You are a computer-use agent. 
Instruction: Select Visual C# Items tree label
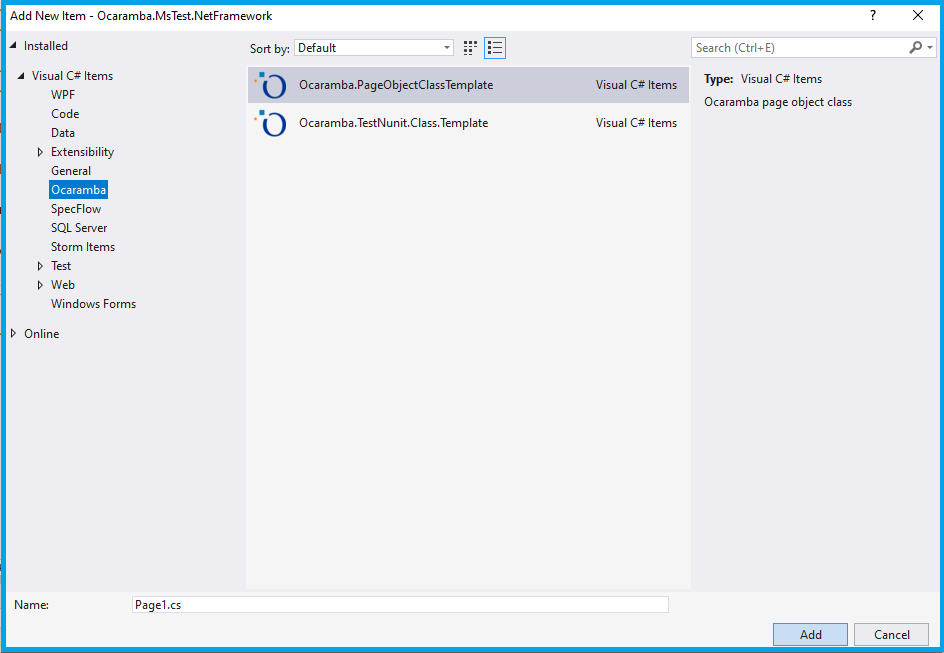72,76
